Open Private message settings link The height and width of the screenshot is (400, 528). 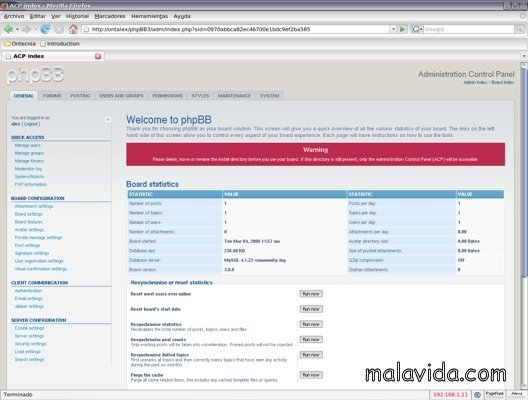38,237
